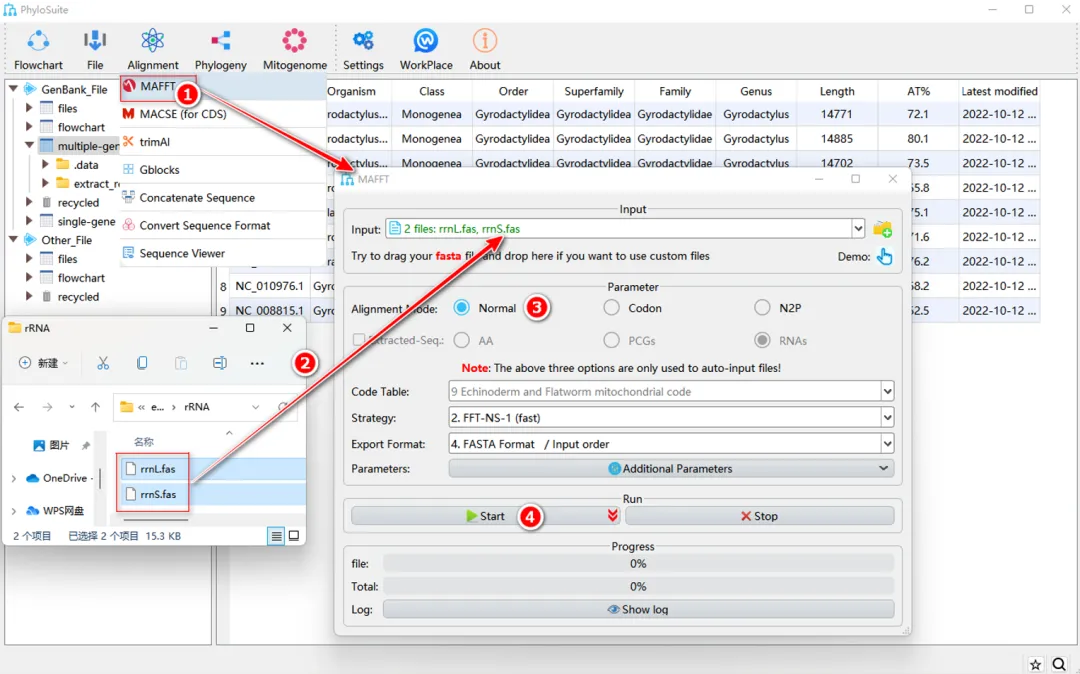Open the Alignment toolbar icon
The width and height of the screenshot is (1080, 674).
(x=152, y=50)
